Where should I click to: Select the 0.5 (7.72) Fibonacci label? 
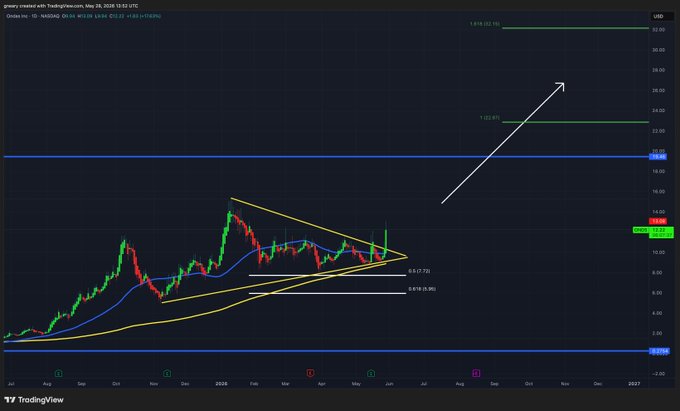(419, 271)
